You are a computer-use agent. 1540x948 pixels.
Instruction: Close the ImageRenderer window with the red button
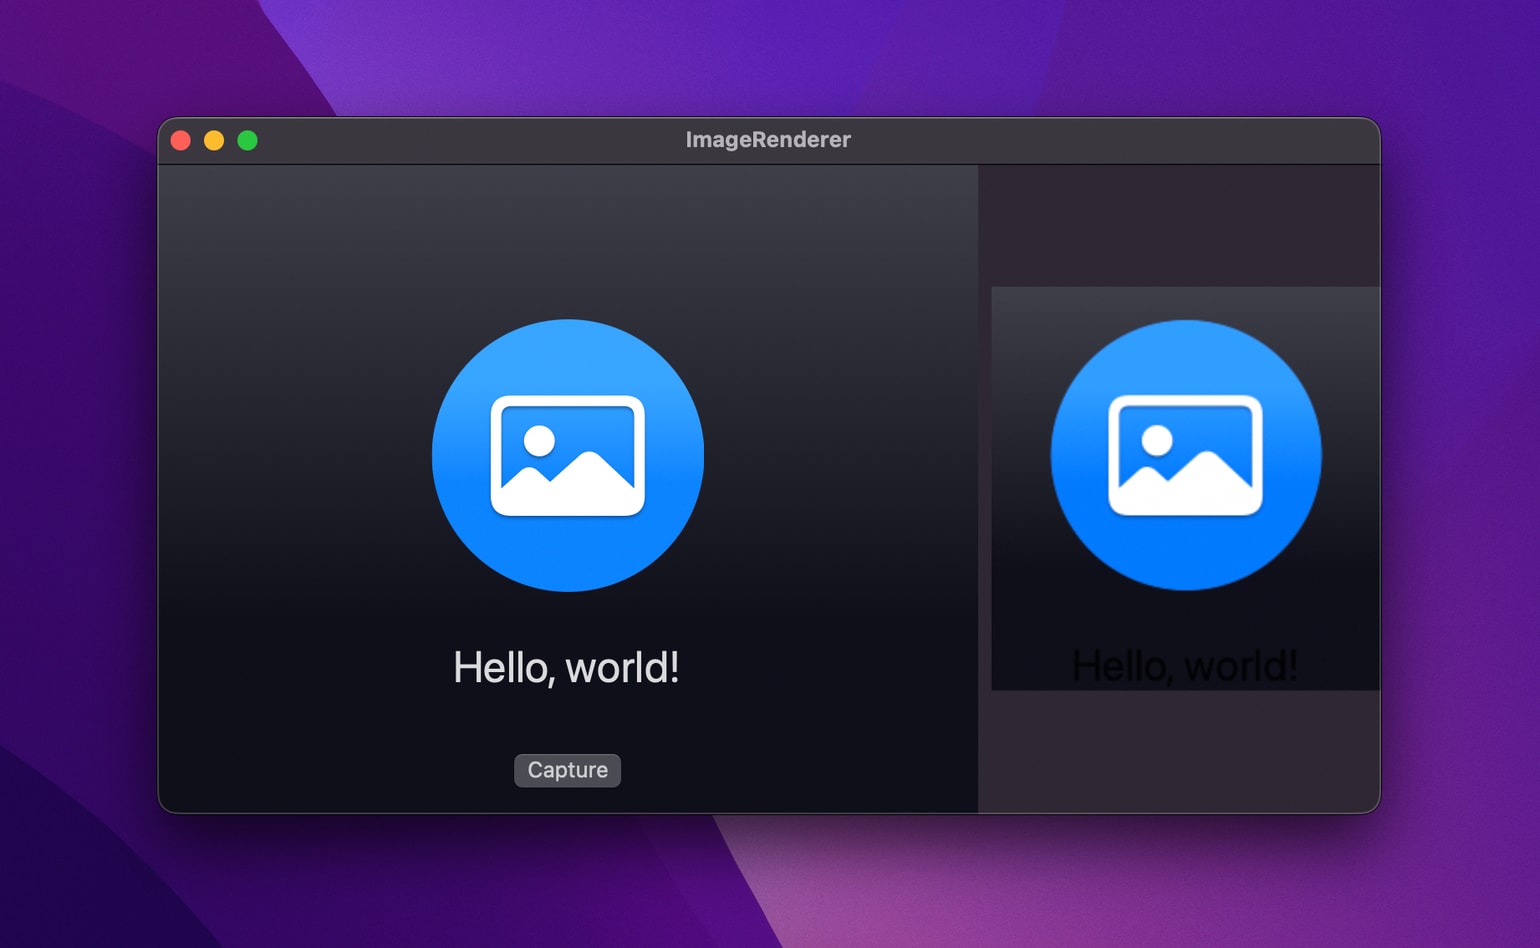coord(181,140)
